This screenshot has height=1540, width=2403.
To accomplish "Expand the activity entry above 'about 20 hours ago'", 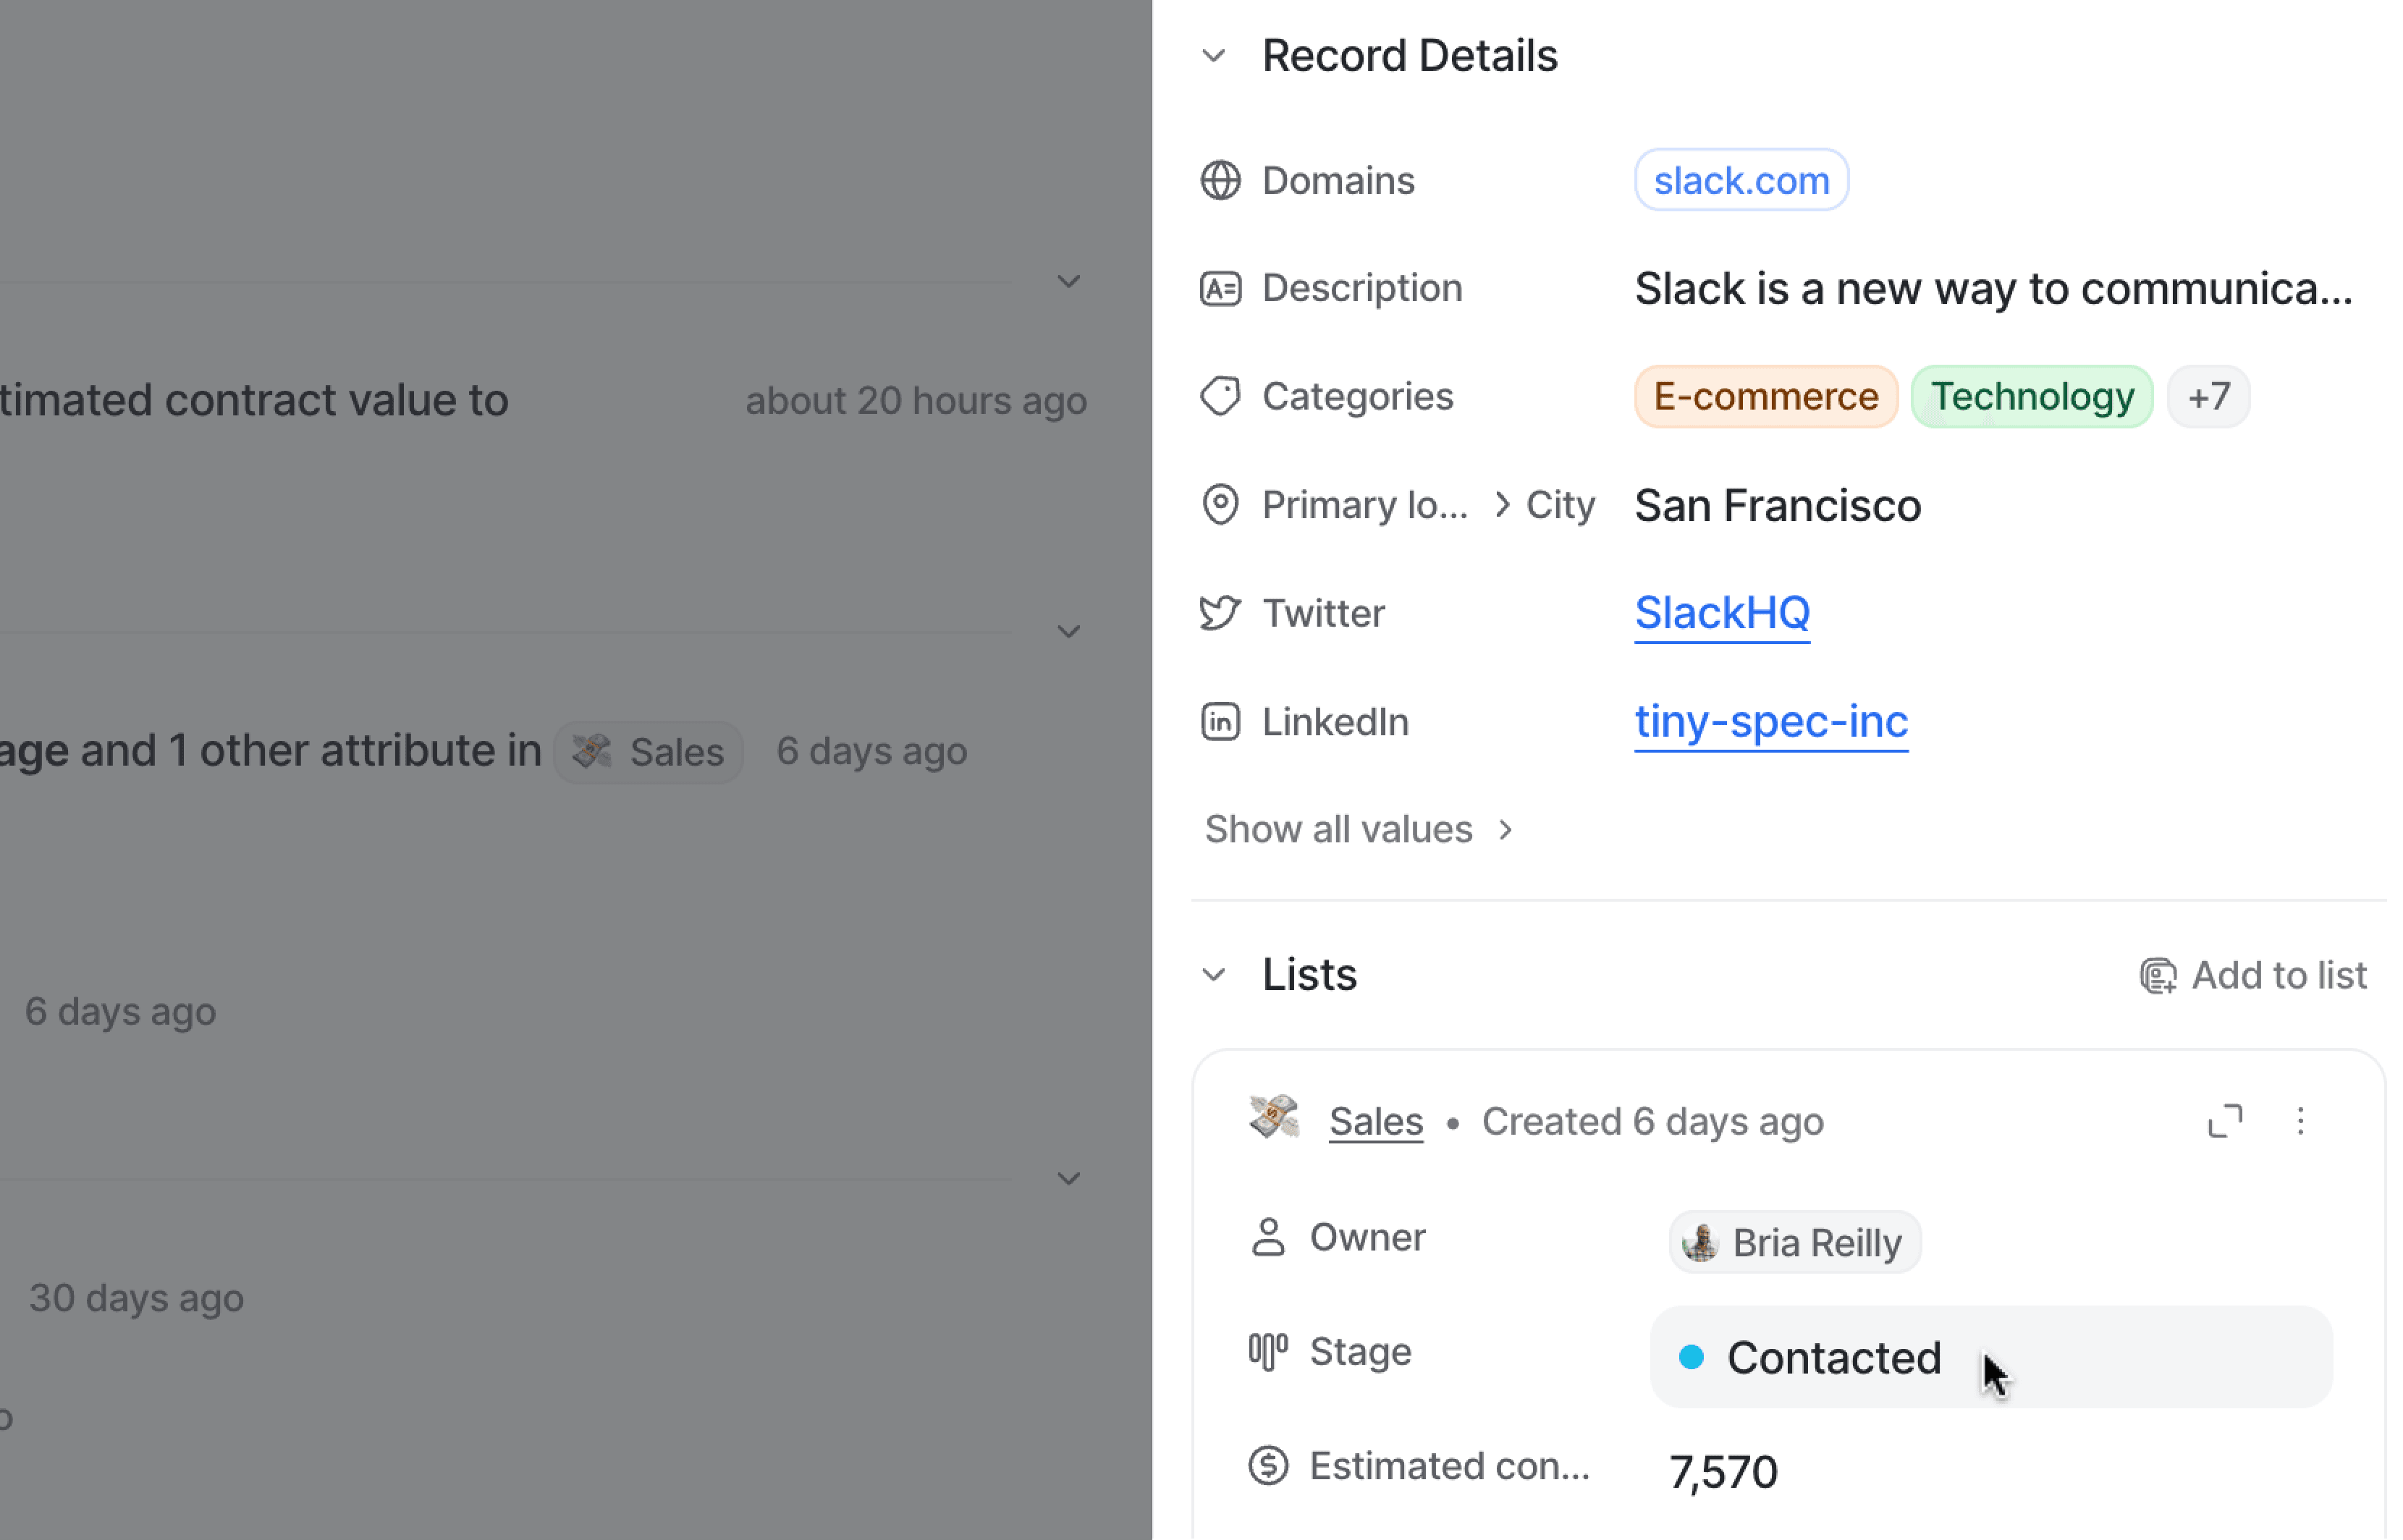I will (x=1068, y=282).
